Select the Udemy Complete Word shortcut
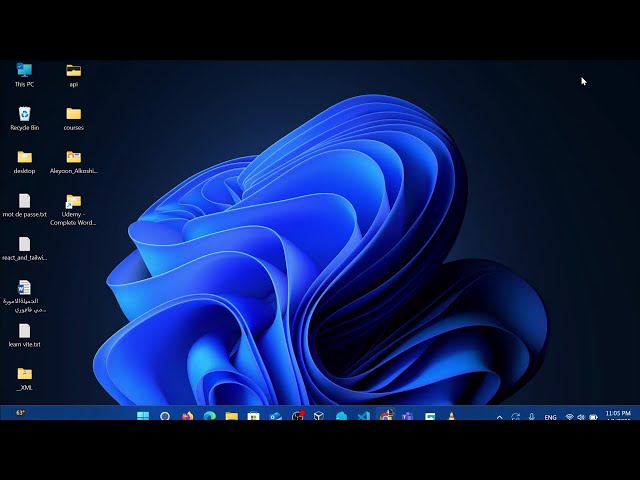The height and width of the screenshot is (480, 640). point(73,209)
